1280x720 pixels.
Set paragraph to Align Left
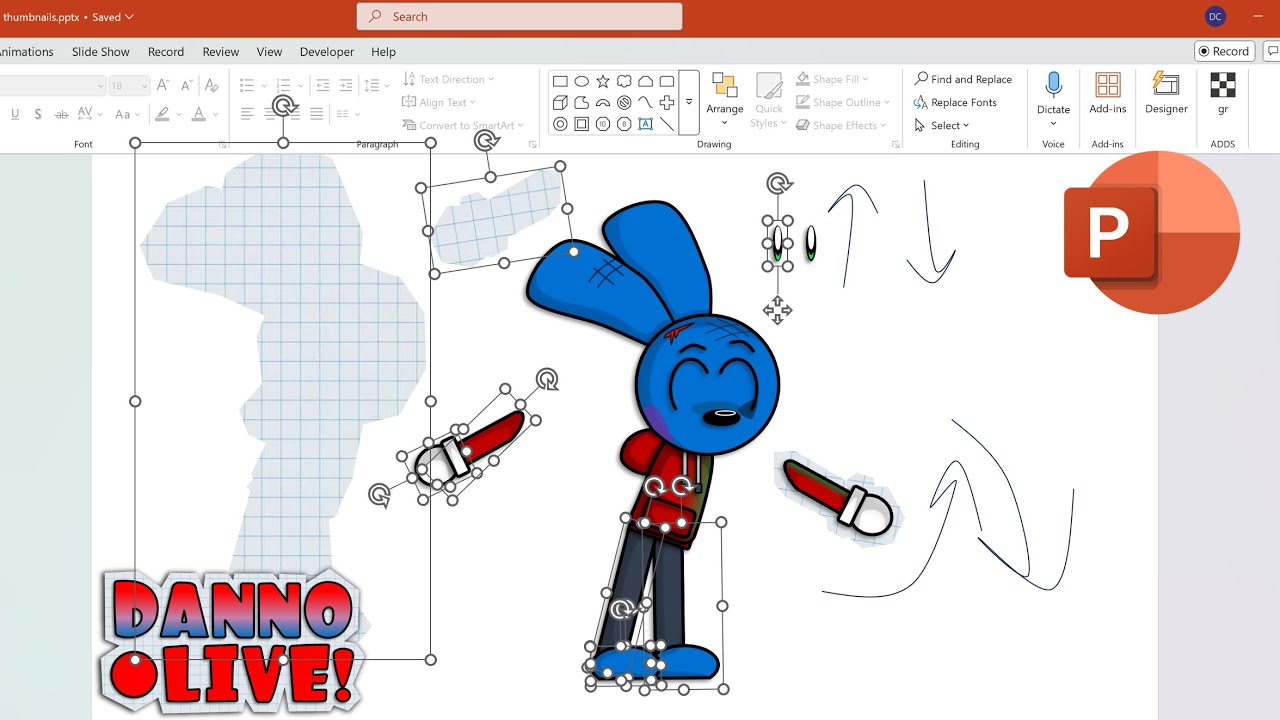247,114
